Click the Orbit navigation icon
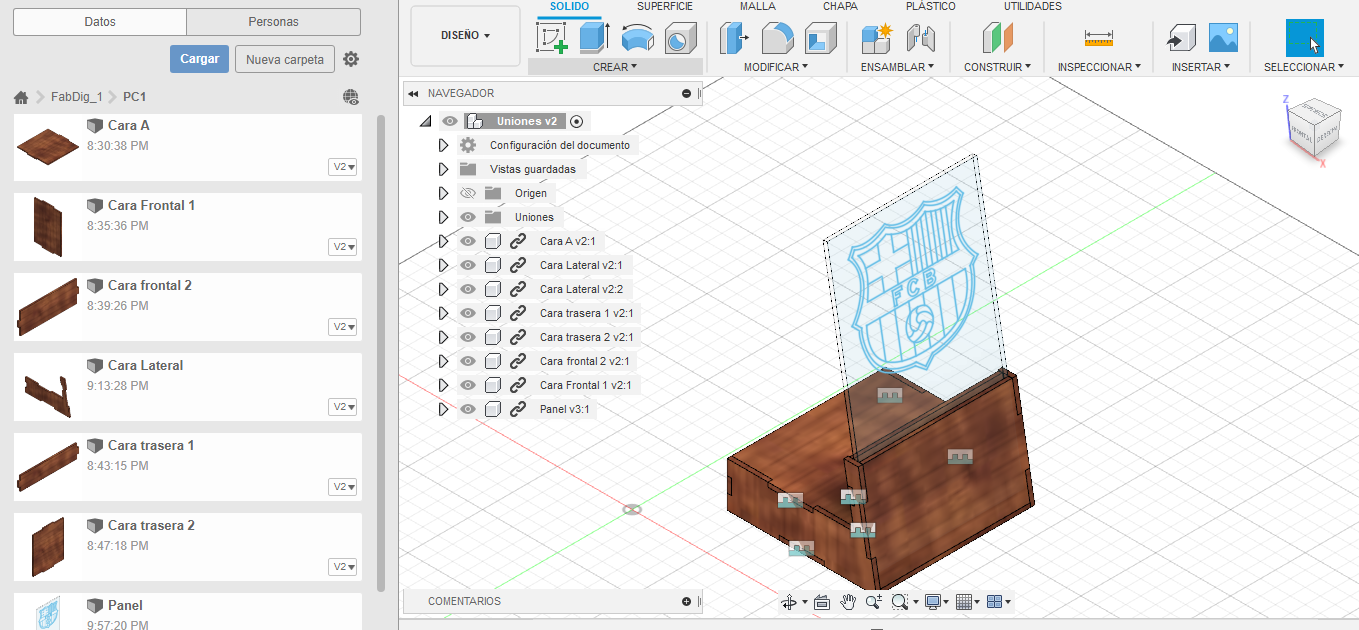The width and height of the screenshot is (1359, 630). (789, 602)
